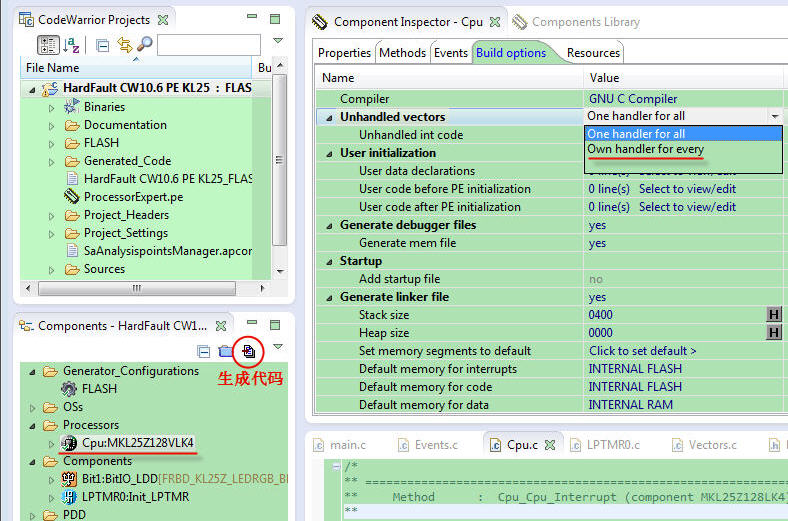This screenshot has height=521, width=788.
Task: Open the Components Library view tab
Action: (x=576, y=22)
